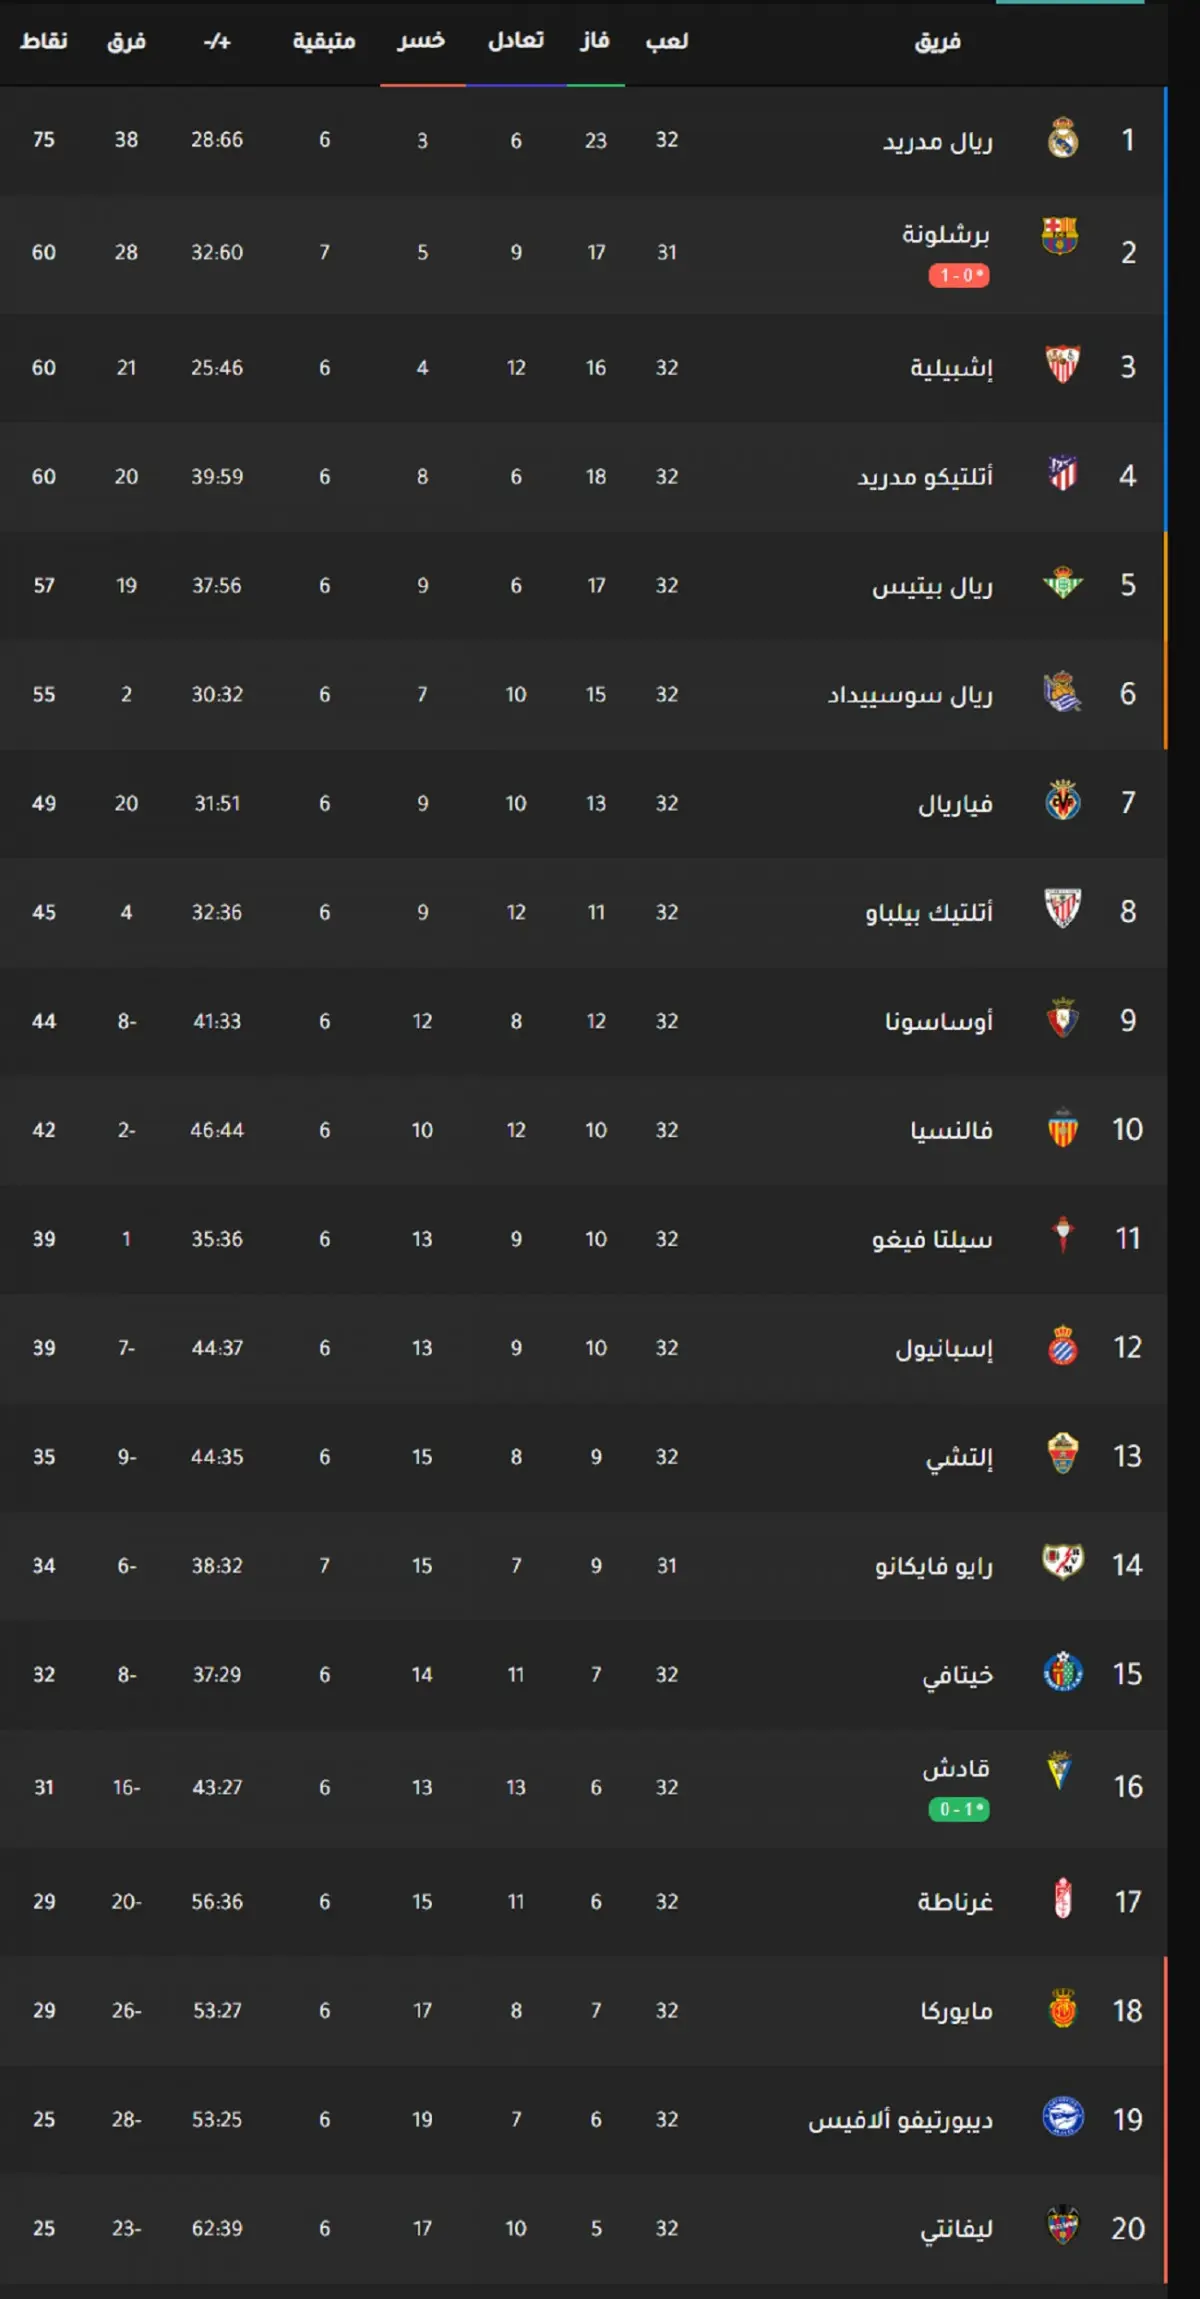Image resolution: width=1200 pixels, height=2299 pixels.
Task: Click the Deportivo Alaves logo
Action: click(x=1063, y=2117)
